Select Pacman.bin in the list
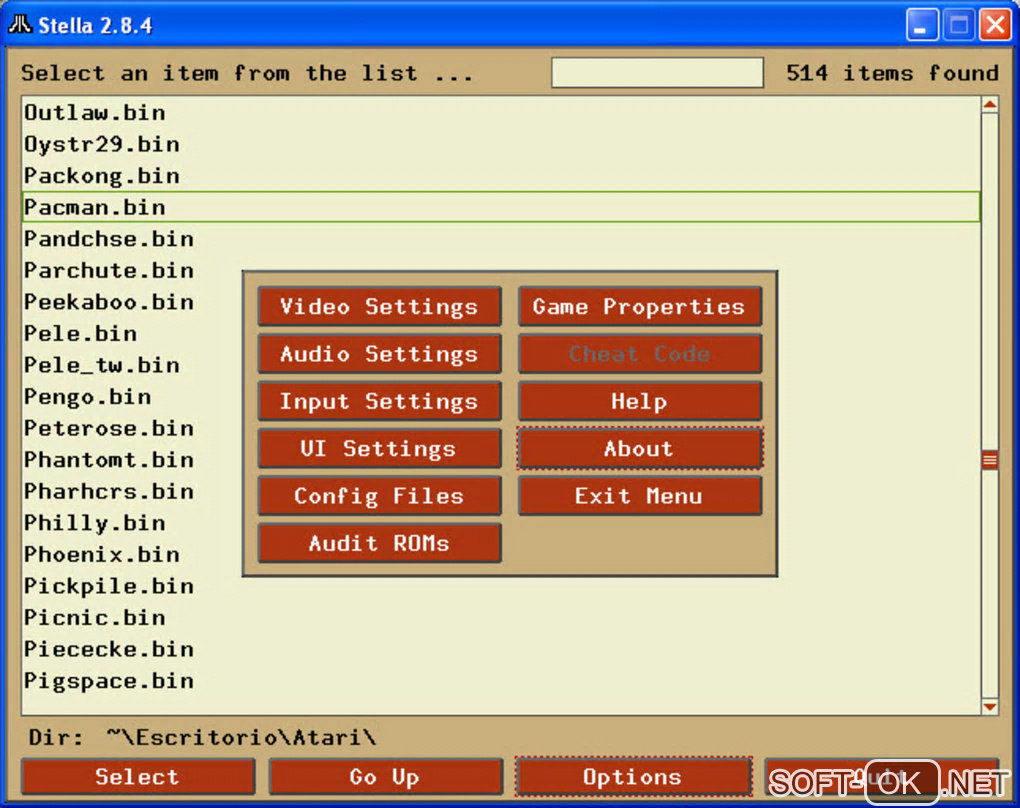The height and width of the screenshot is (808, 1020). (x=500, y=207)
